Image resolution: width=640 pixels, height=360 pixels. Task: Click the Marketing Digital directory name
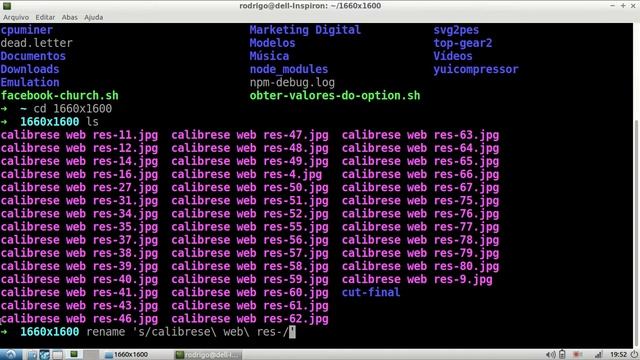coord(305,30)
